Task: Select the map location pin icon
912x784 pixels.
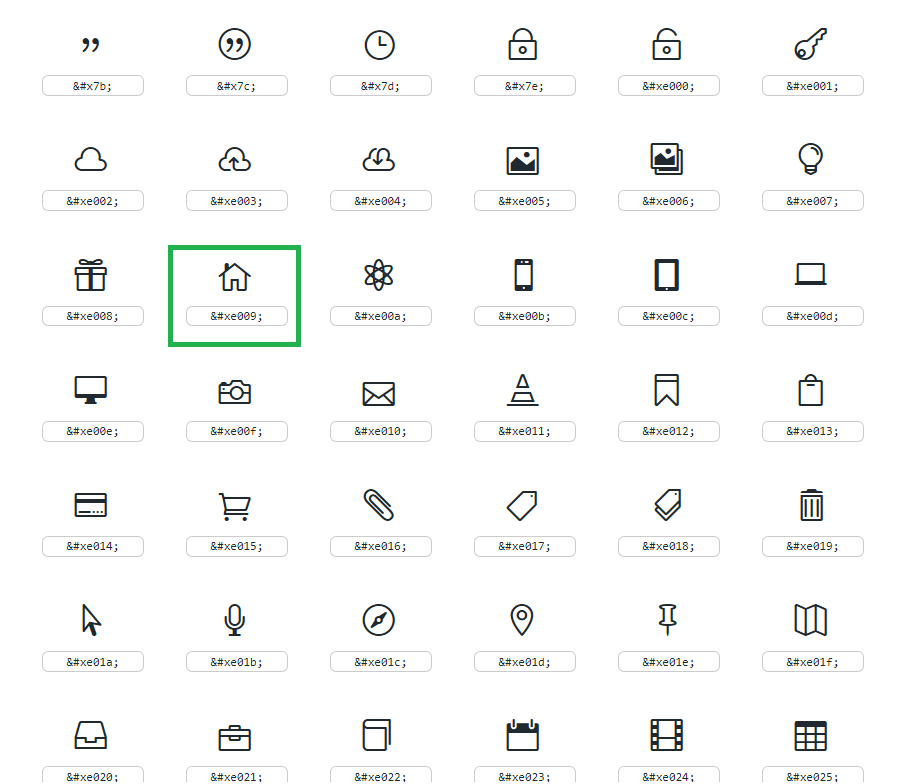Action: [522, 620]
